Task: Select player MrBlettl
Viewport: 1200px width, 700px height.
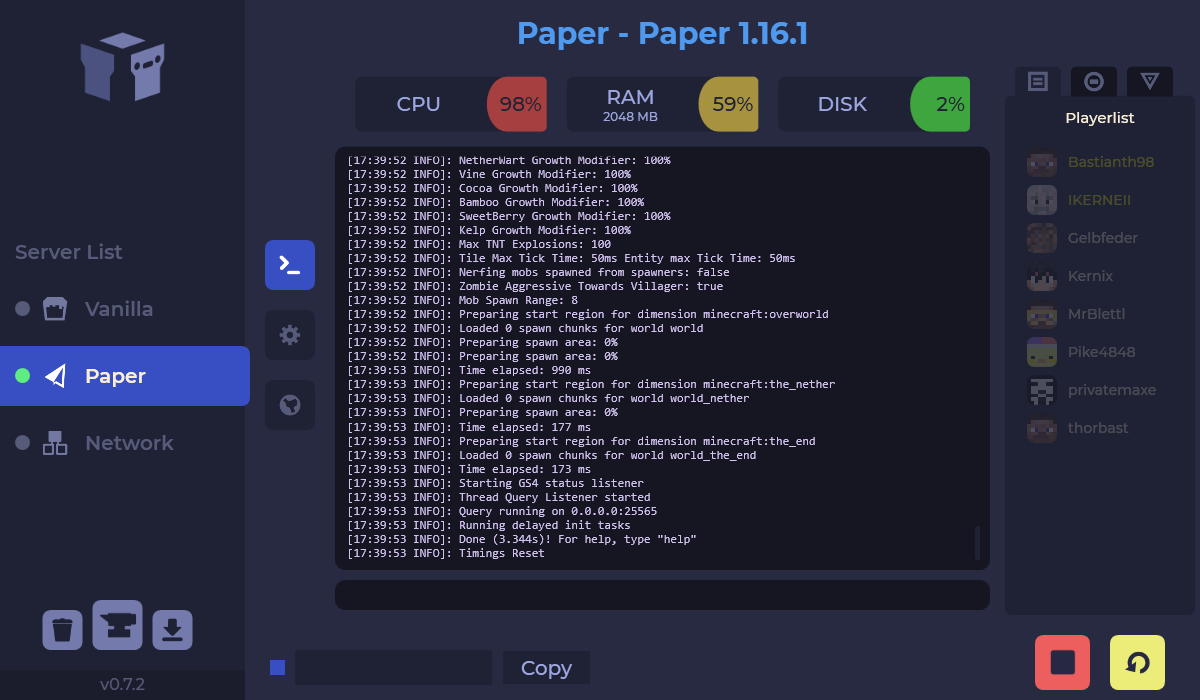Action: [1098, 314]
